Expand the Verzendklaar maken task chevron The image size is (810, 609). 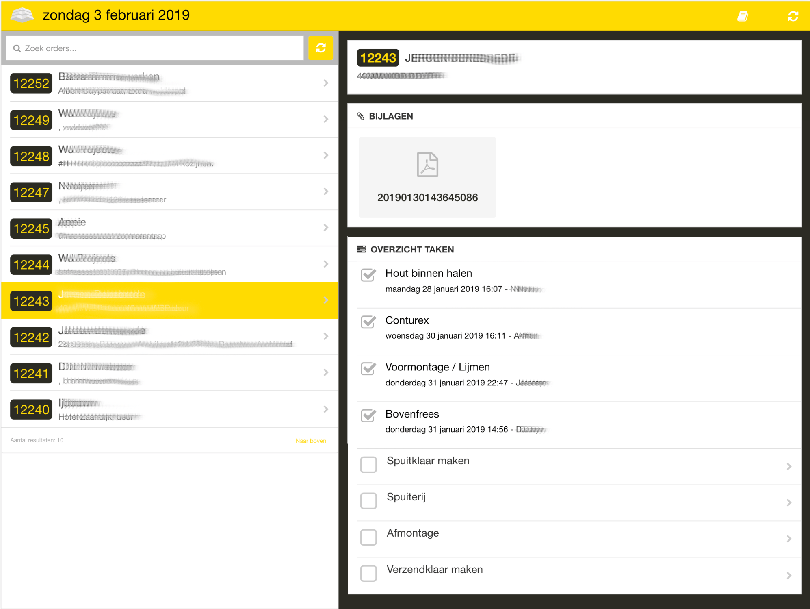tap(789, 575)
